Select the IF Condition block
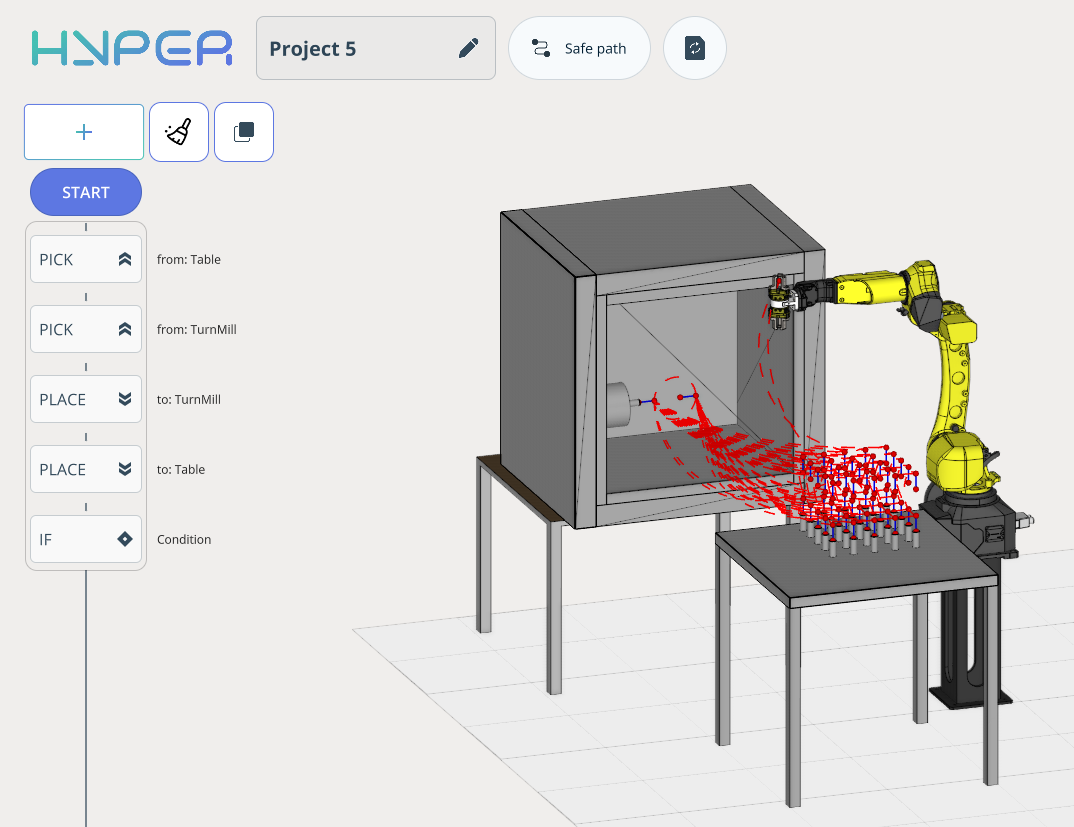Image resolution: width=1074 pixels, height=827 pixels. tap(70, 539)
